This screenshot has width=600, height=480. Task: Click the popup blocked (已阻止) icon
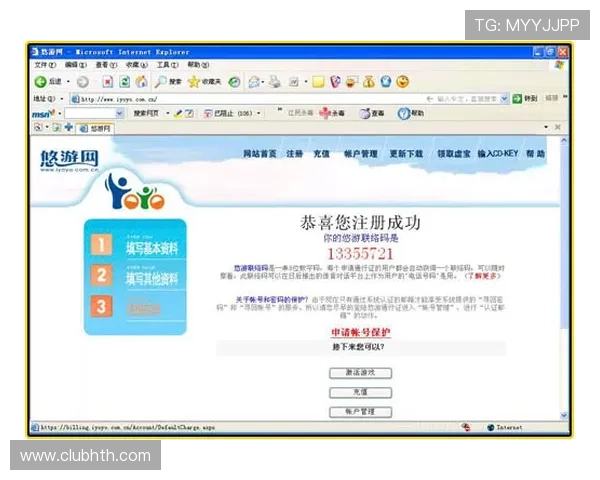(208, 114)
